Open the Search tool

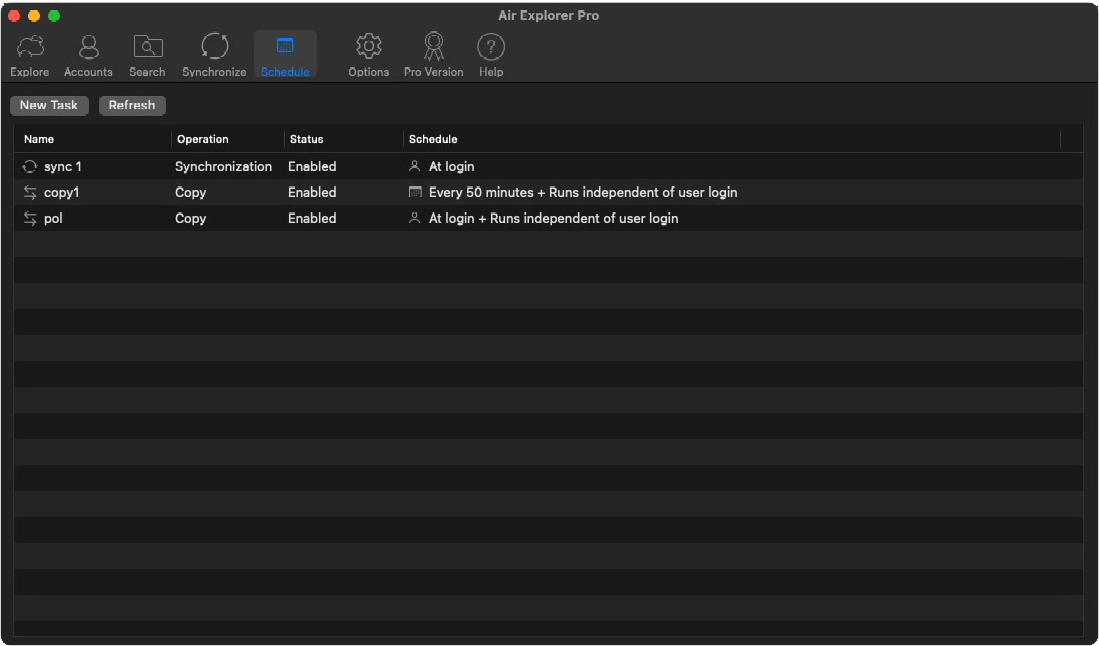pos(147,54)
